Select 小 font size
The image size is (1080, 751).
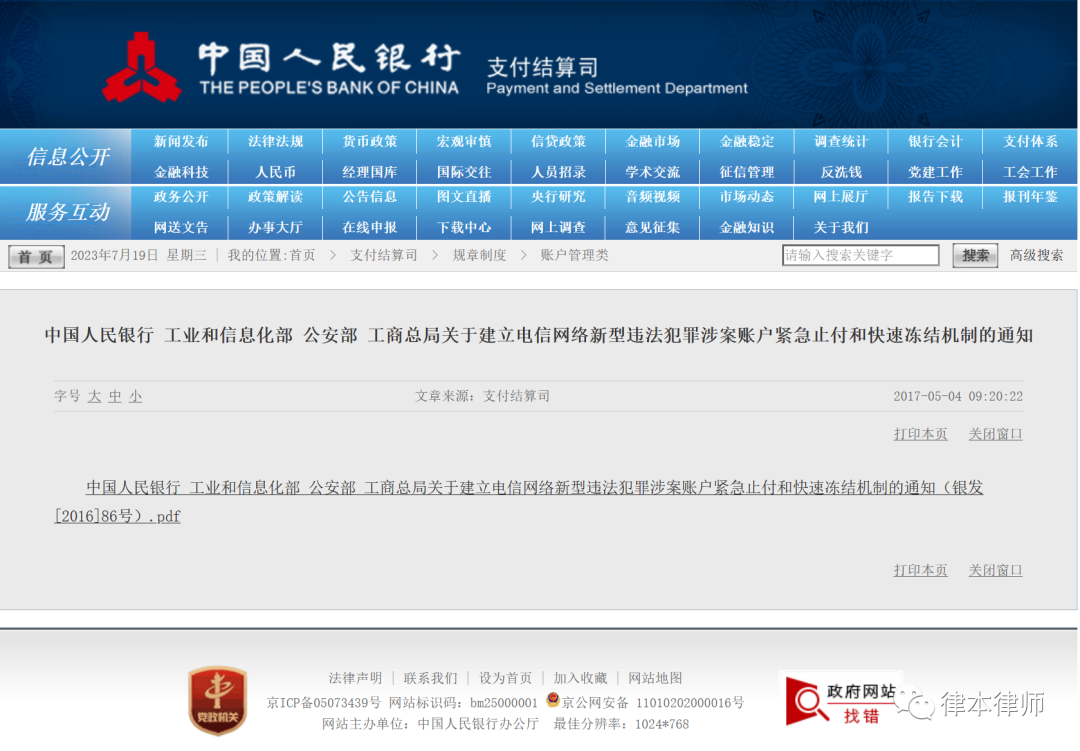click(135, 397)
